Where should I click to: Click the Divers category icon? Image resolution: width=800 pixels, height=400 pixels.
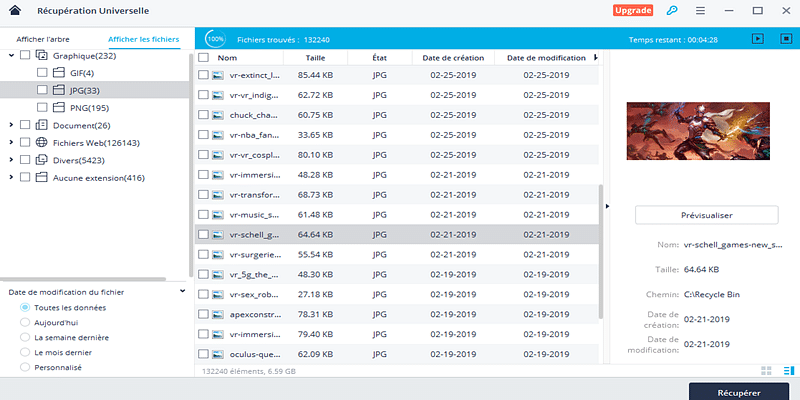coord(41,160)
